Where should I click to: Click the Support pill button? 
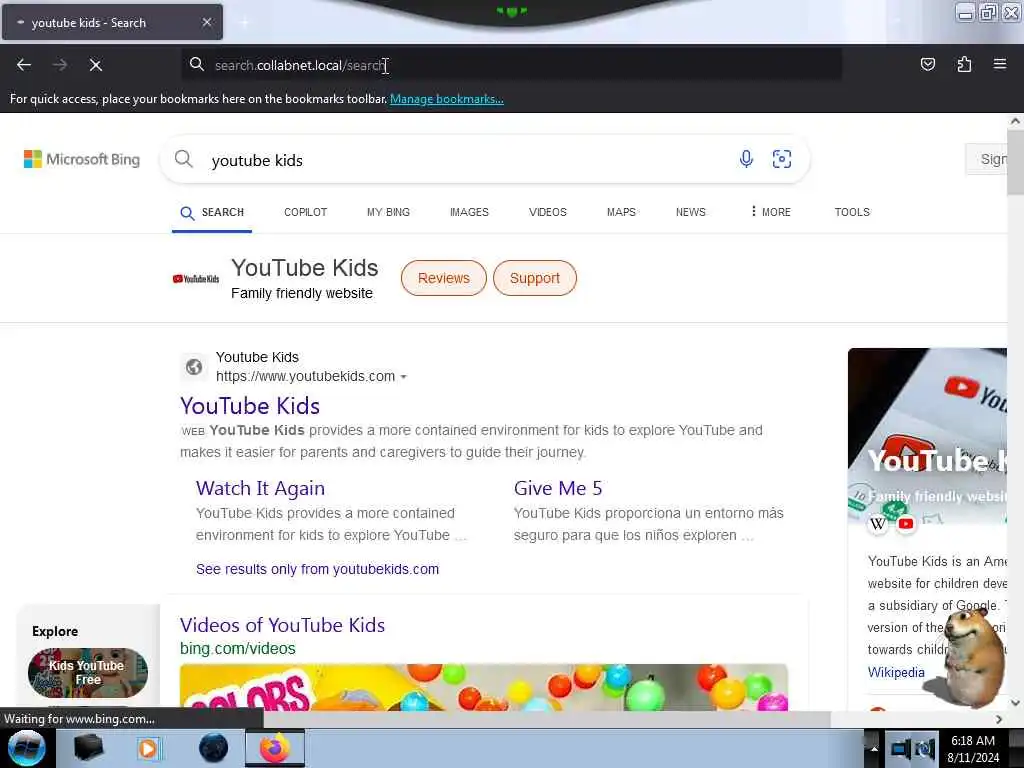tap(535, 278)
